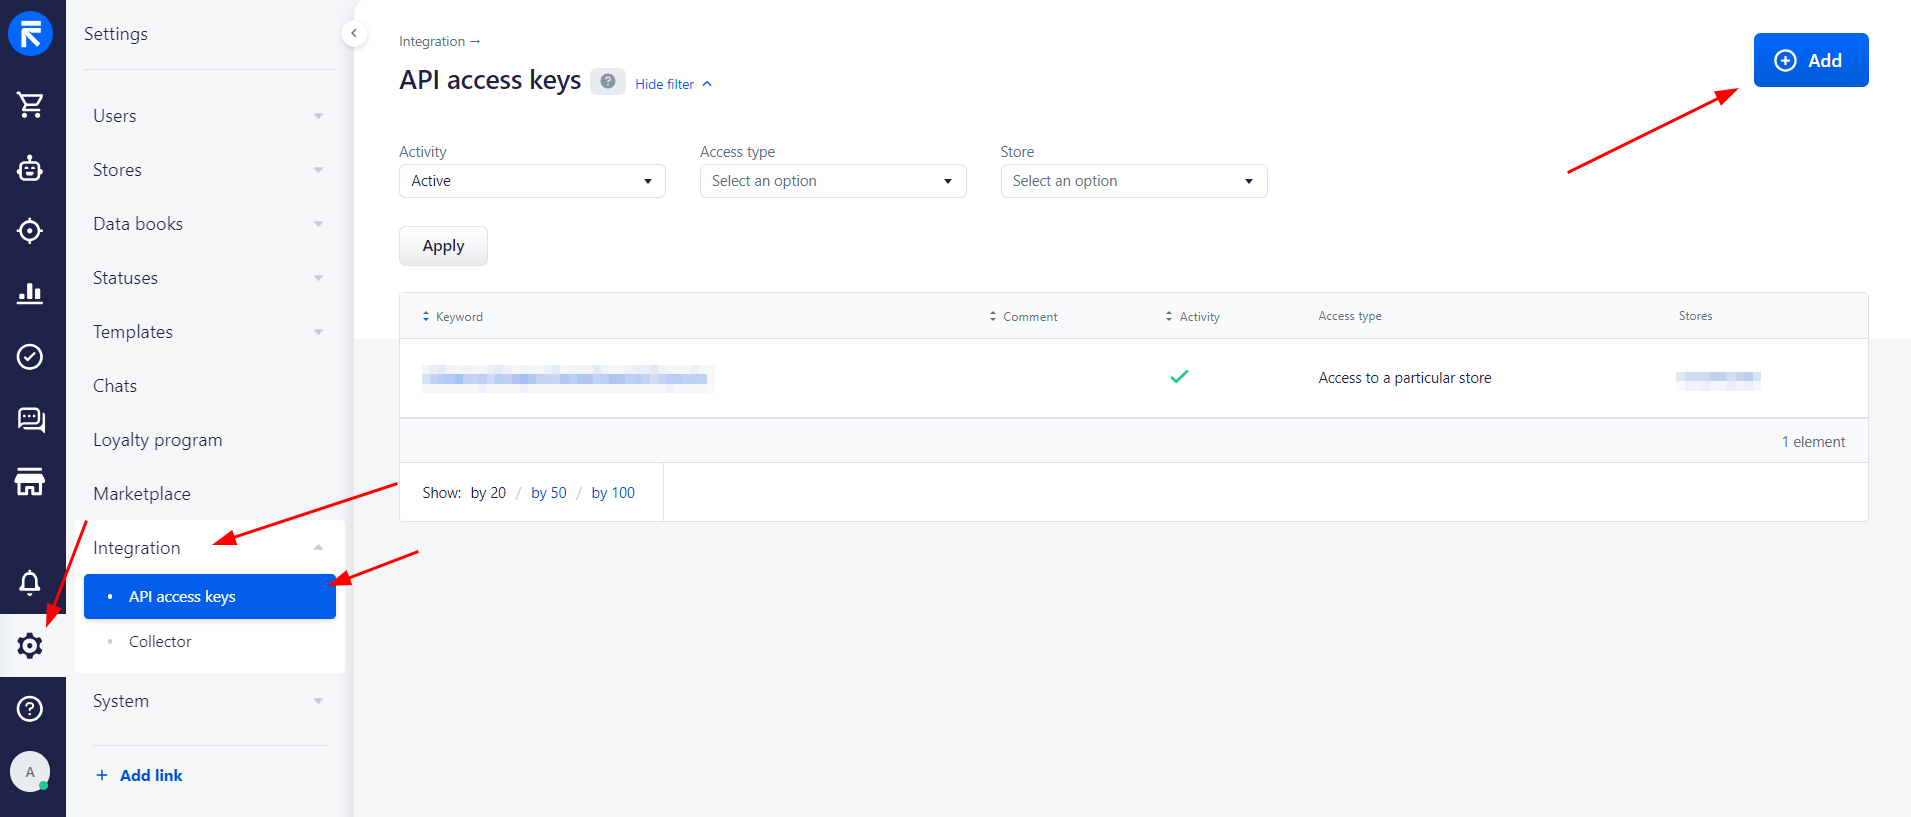The width and height of the screenshot is (1911, 817).
Task: Open the Activity dropdown set to Active
Action: 532,181
